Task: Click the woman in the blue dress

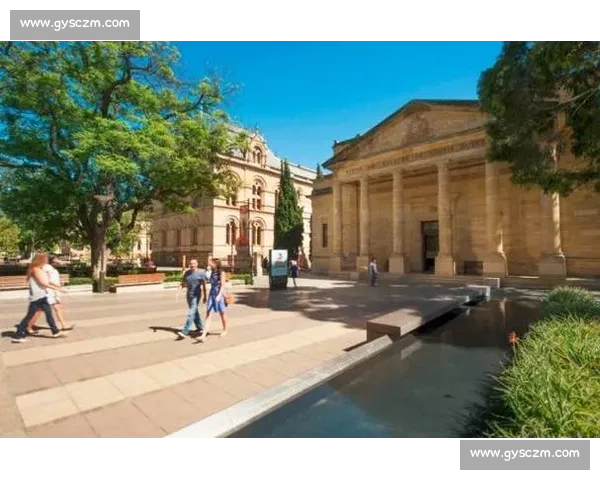Action: [216, 295]
